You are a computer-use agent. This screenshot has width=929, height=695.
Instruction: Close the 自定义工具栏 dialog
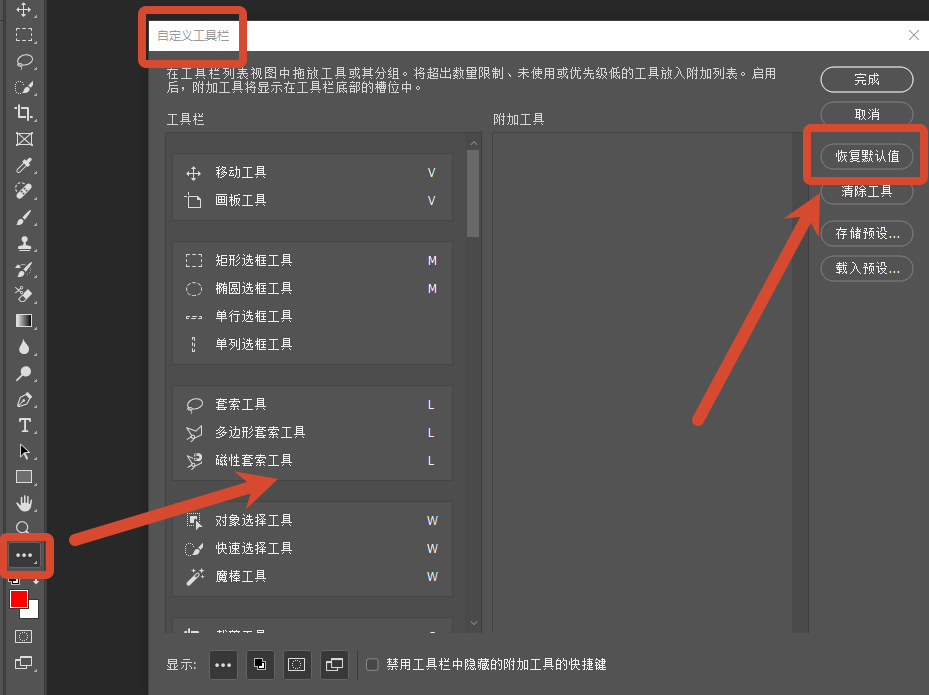[914, 36]
